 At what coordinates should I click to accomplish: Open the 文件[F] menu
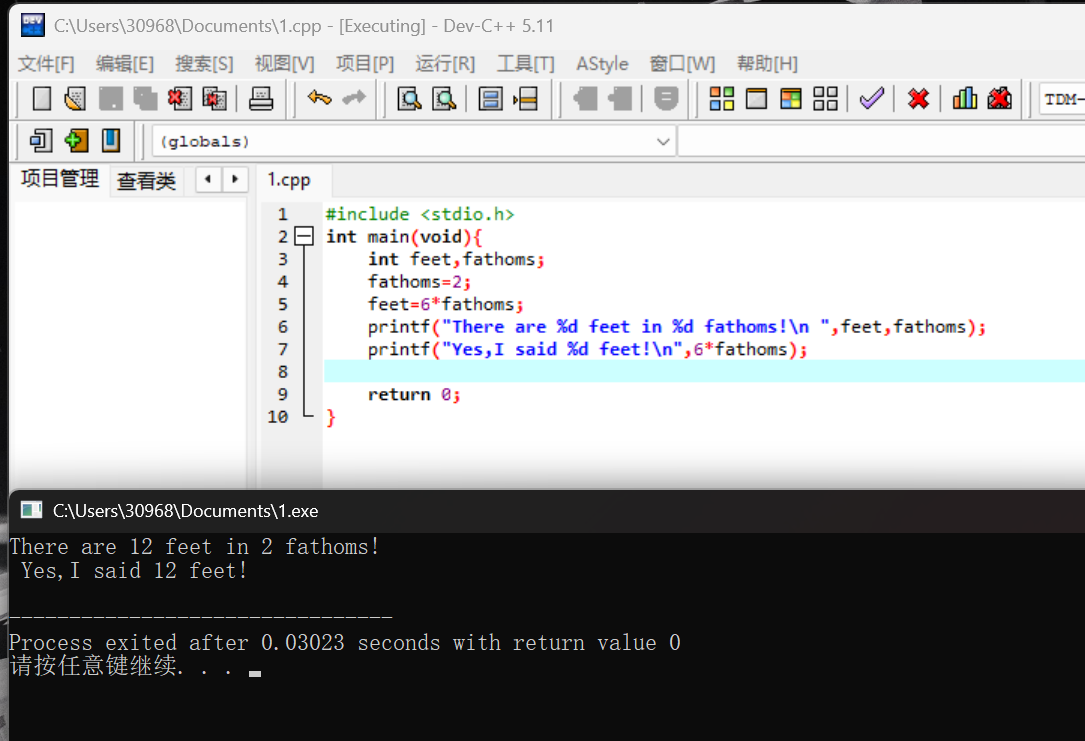click(46, 64)
